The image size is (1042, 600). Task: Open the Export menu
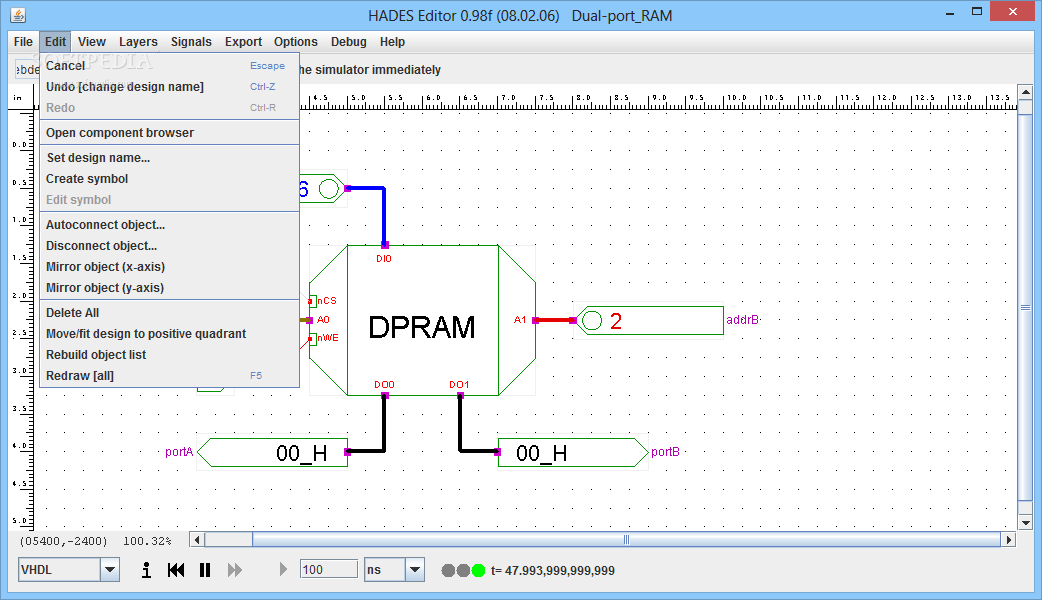click(x=243, y=42)
